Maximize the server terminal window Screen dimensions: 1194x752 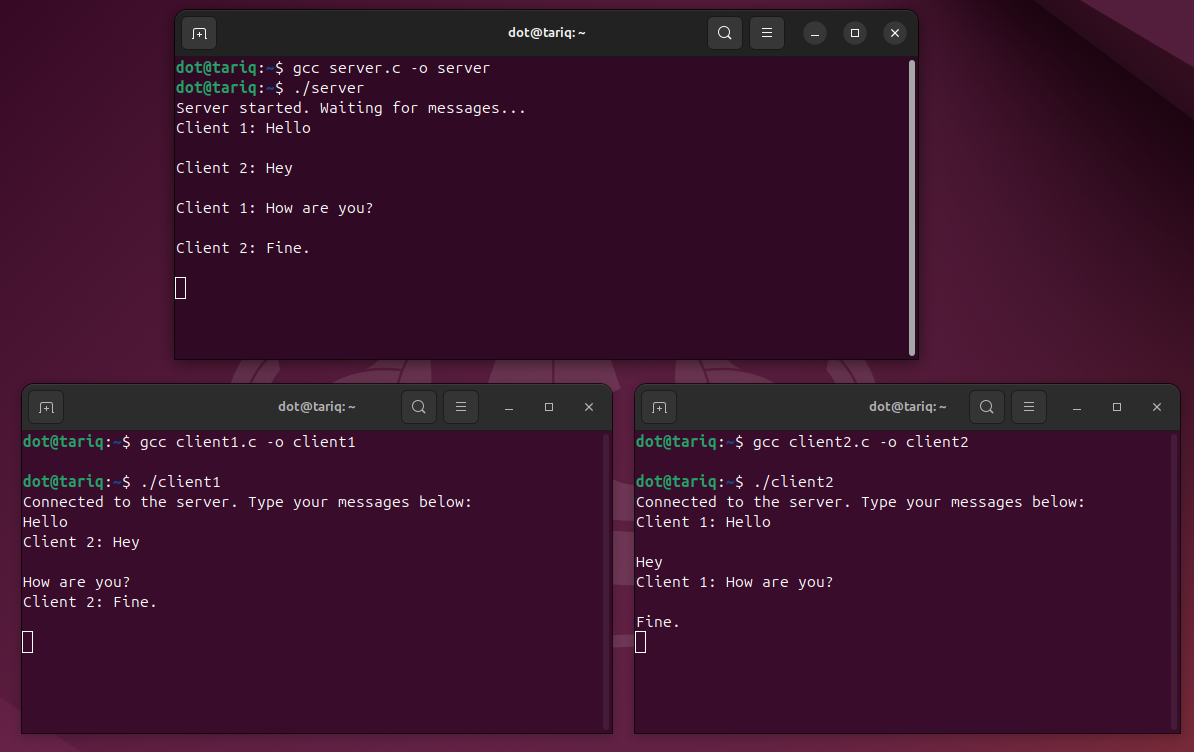click(x=855, y=33)
